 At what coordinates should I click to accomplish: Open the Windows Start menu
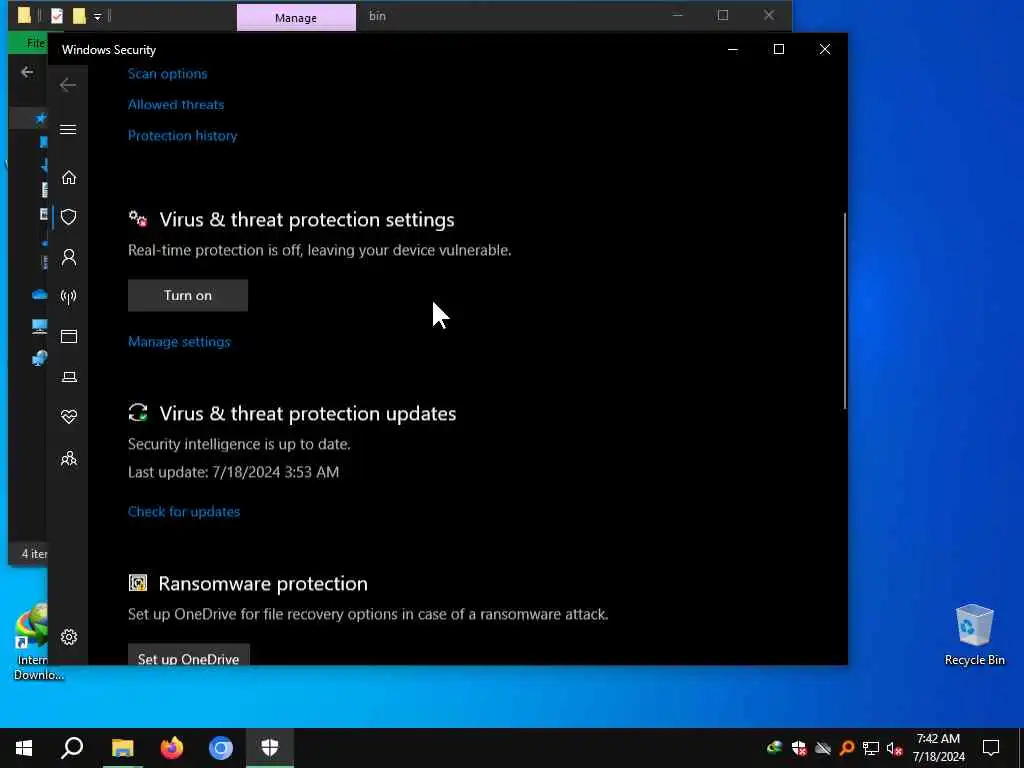click(24, 748)
